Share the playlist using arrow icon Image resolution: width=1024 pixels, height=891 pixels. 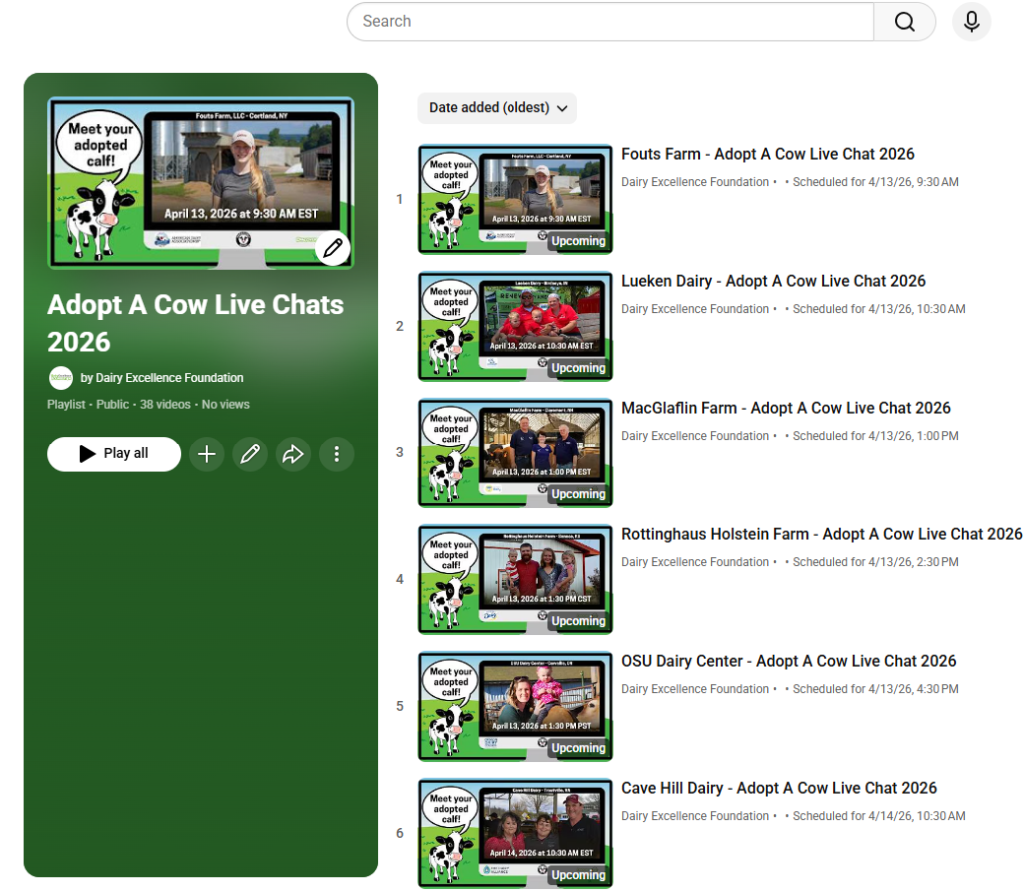tap(293, 454)
